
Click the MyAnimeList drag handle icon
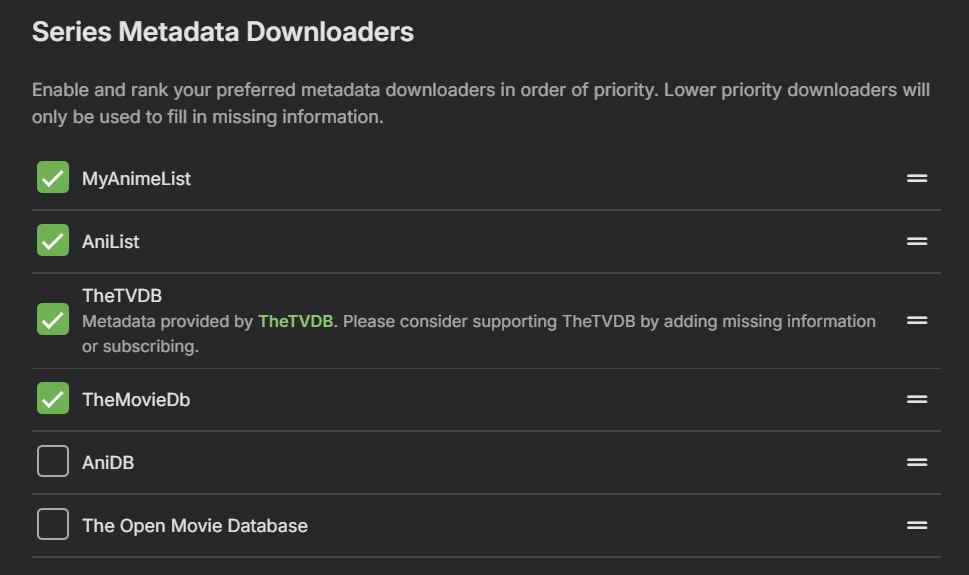tap(917, 179)
